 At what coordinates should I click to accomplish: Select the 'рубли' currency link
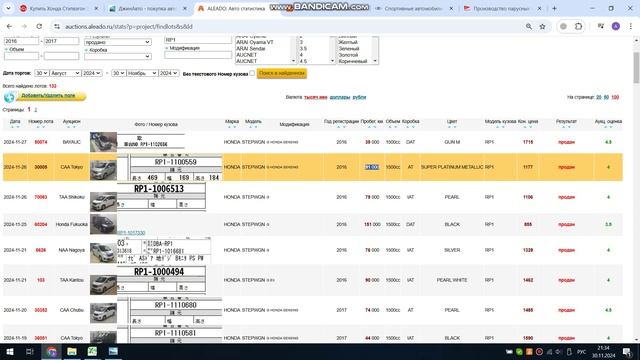[x=359, y=97]
